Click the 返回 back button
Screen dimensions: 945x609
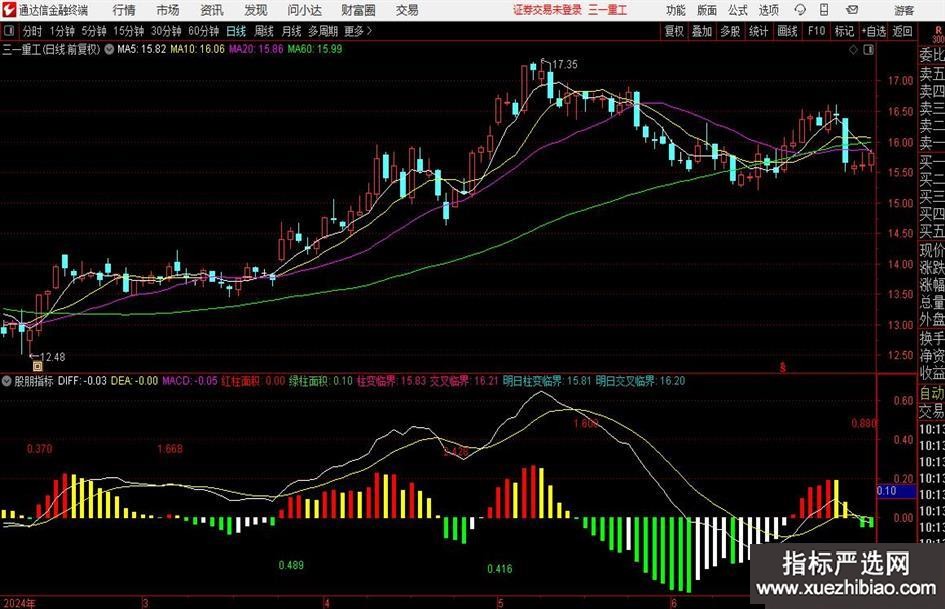(902, 31)
